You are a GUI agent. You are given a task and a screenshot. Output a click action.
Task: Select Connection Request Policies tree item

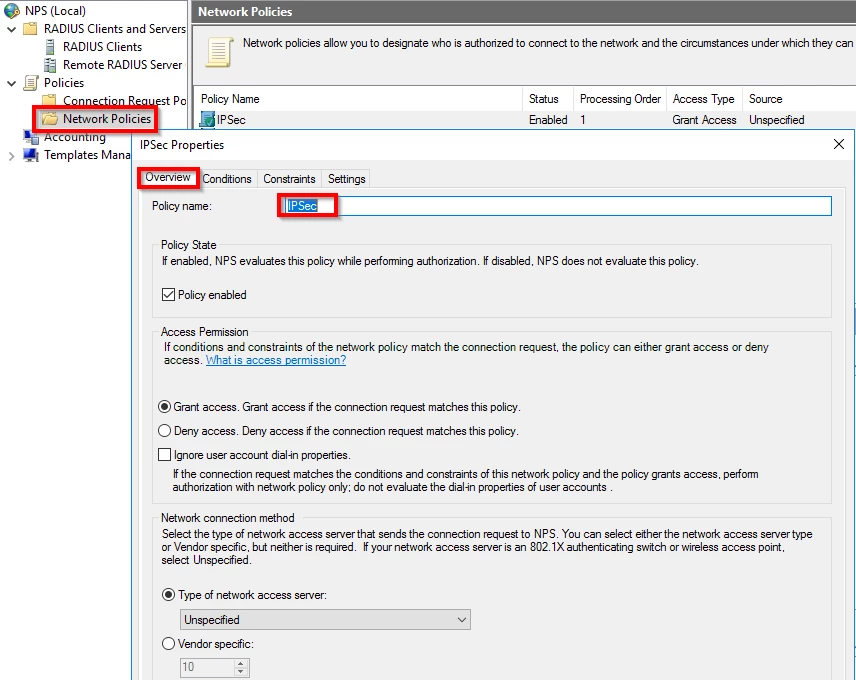pyautogui.click(x=124, y=100)
